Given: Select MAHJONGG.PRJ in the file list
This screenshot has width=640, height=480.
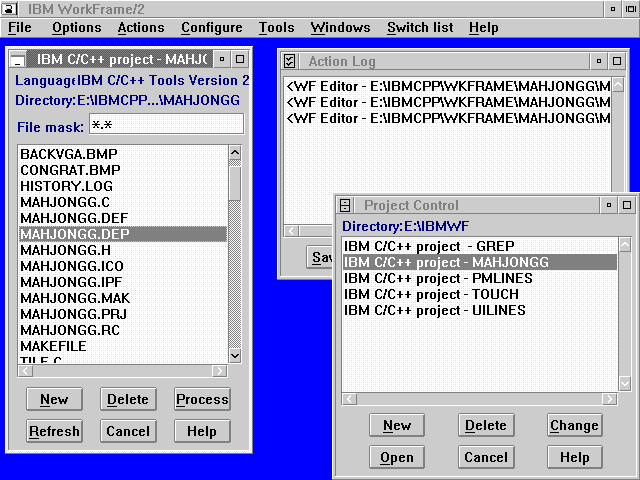Looking at the screenshot, I should click(x=123, y=314).
